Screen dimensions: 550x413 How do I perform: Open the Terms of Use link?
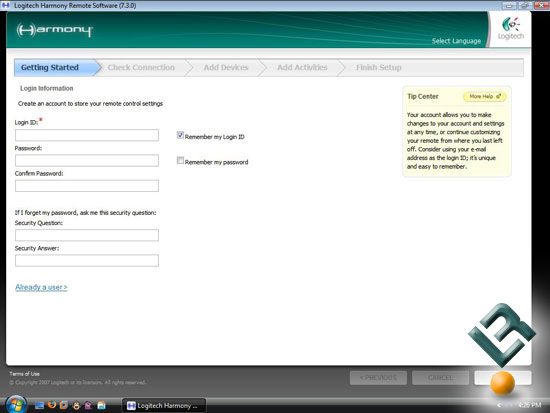coord(25,374)
